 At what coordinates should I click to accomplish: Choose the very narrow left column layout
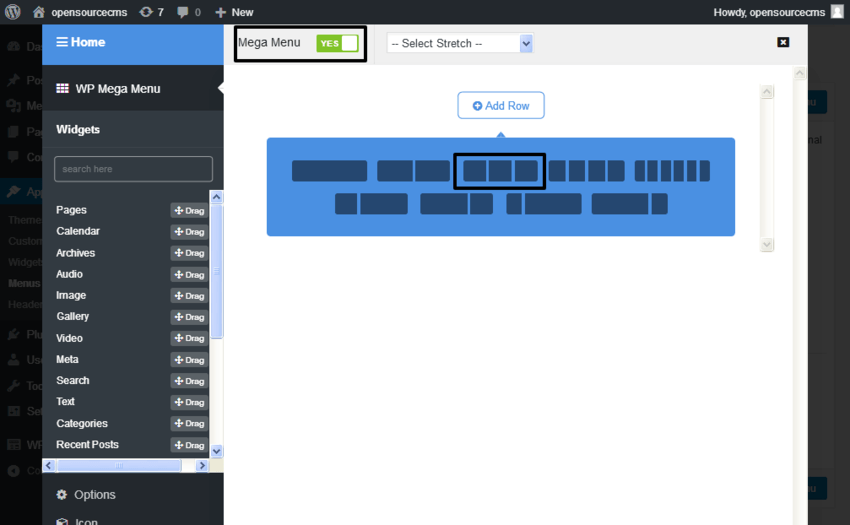(544, 204)
